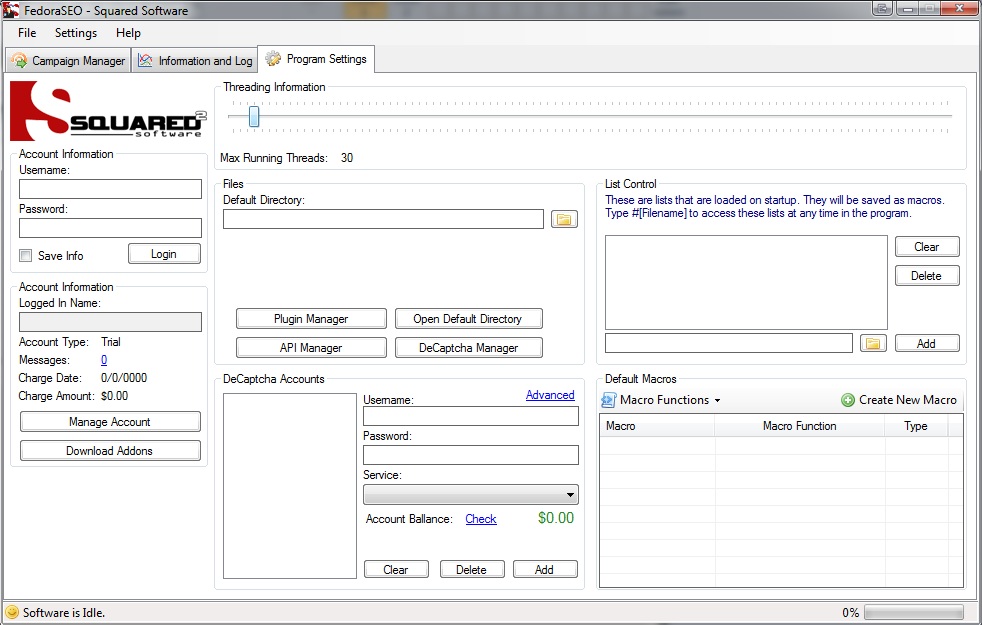The image size is (982, 625).
Task: Click the Squared Software logo
Action: point(108,111)
